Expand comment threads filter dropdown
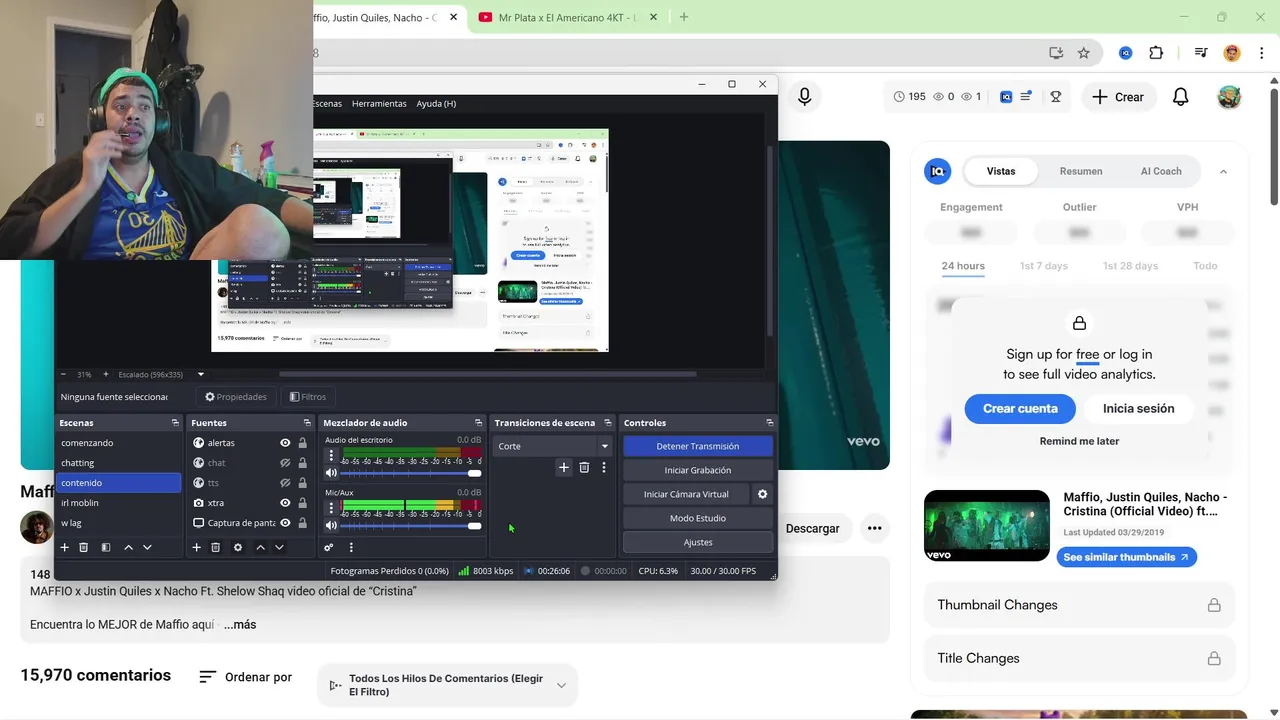Screen dimensions: 1280x720 (x=447, y=685)
